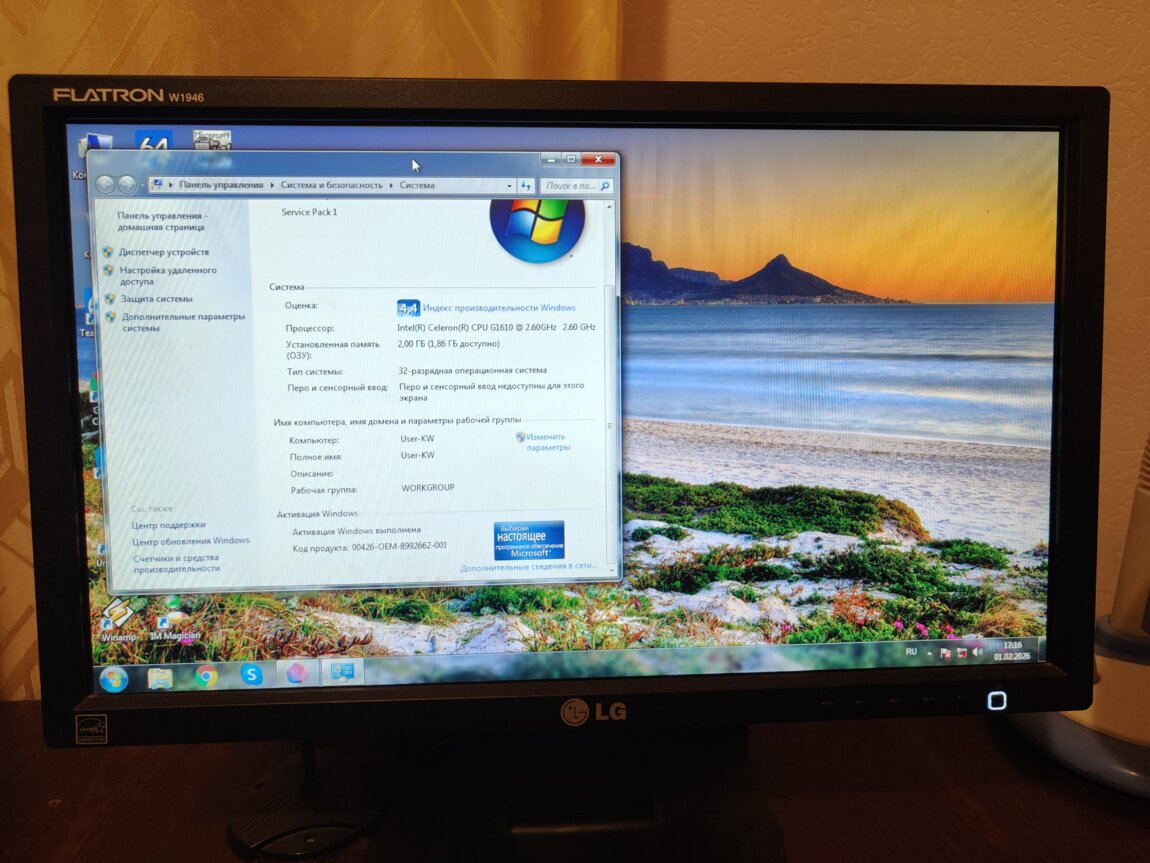Screen dimensions: 1150x863
Task: Click the volume speaker icon in tray
Action: pos(977,653)
